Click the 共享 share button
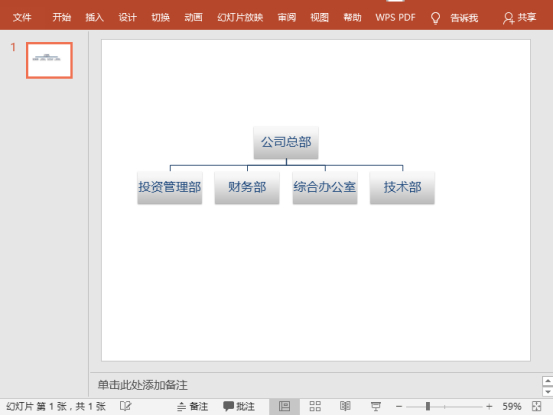 pos(519,18)
